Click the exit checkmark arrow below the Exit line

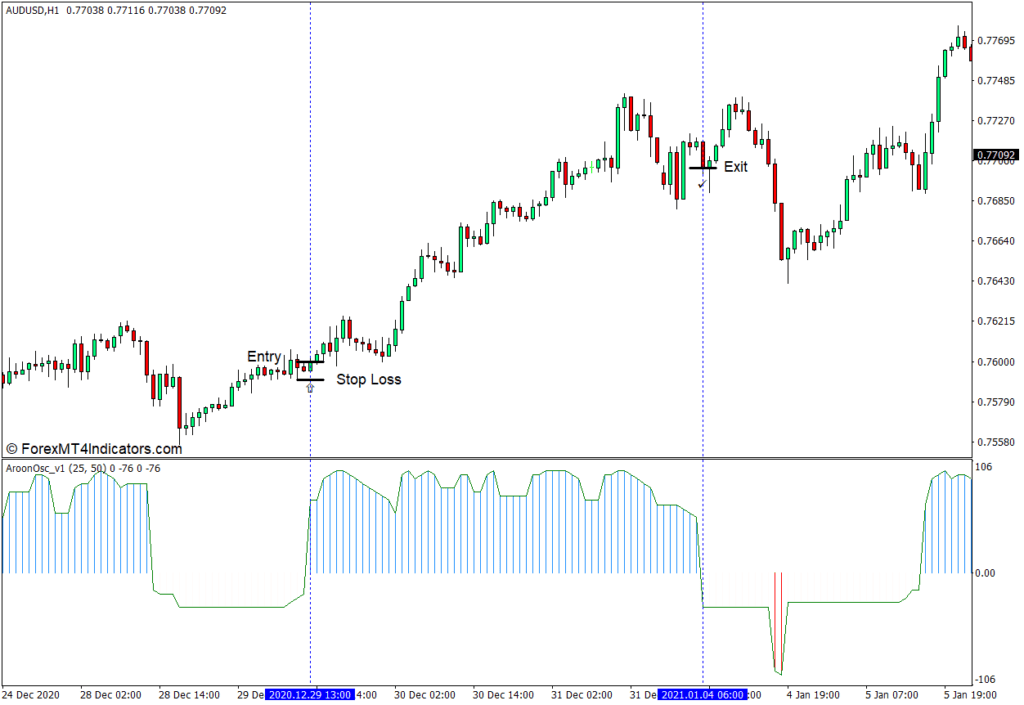point(702,184)
